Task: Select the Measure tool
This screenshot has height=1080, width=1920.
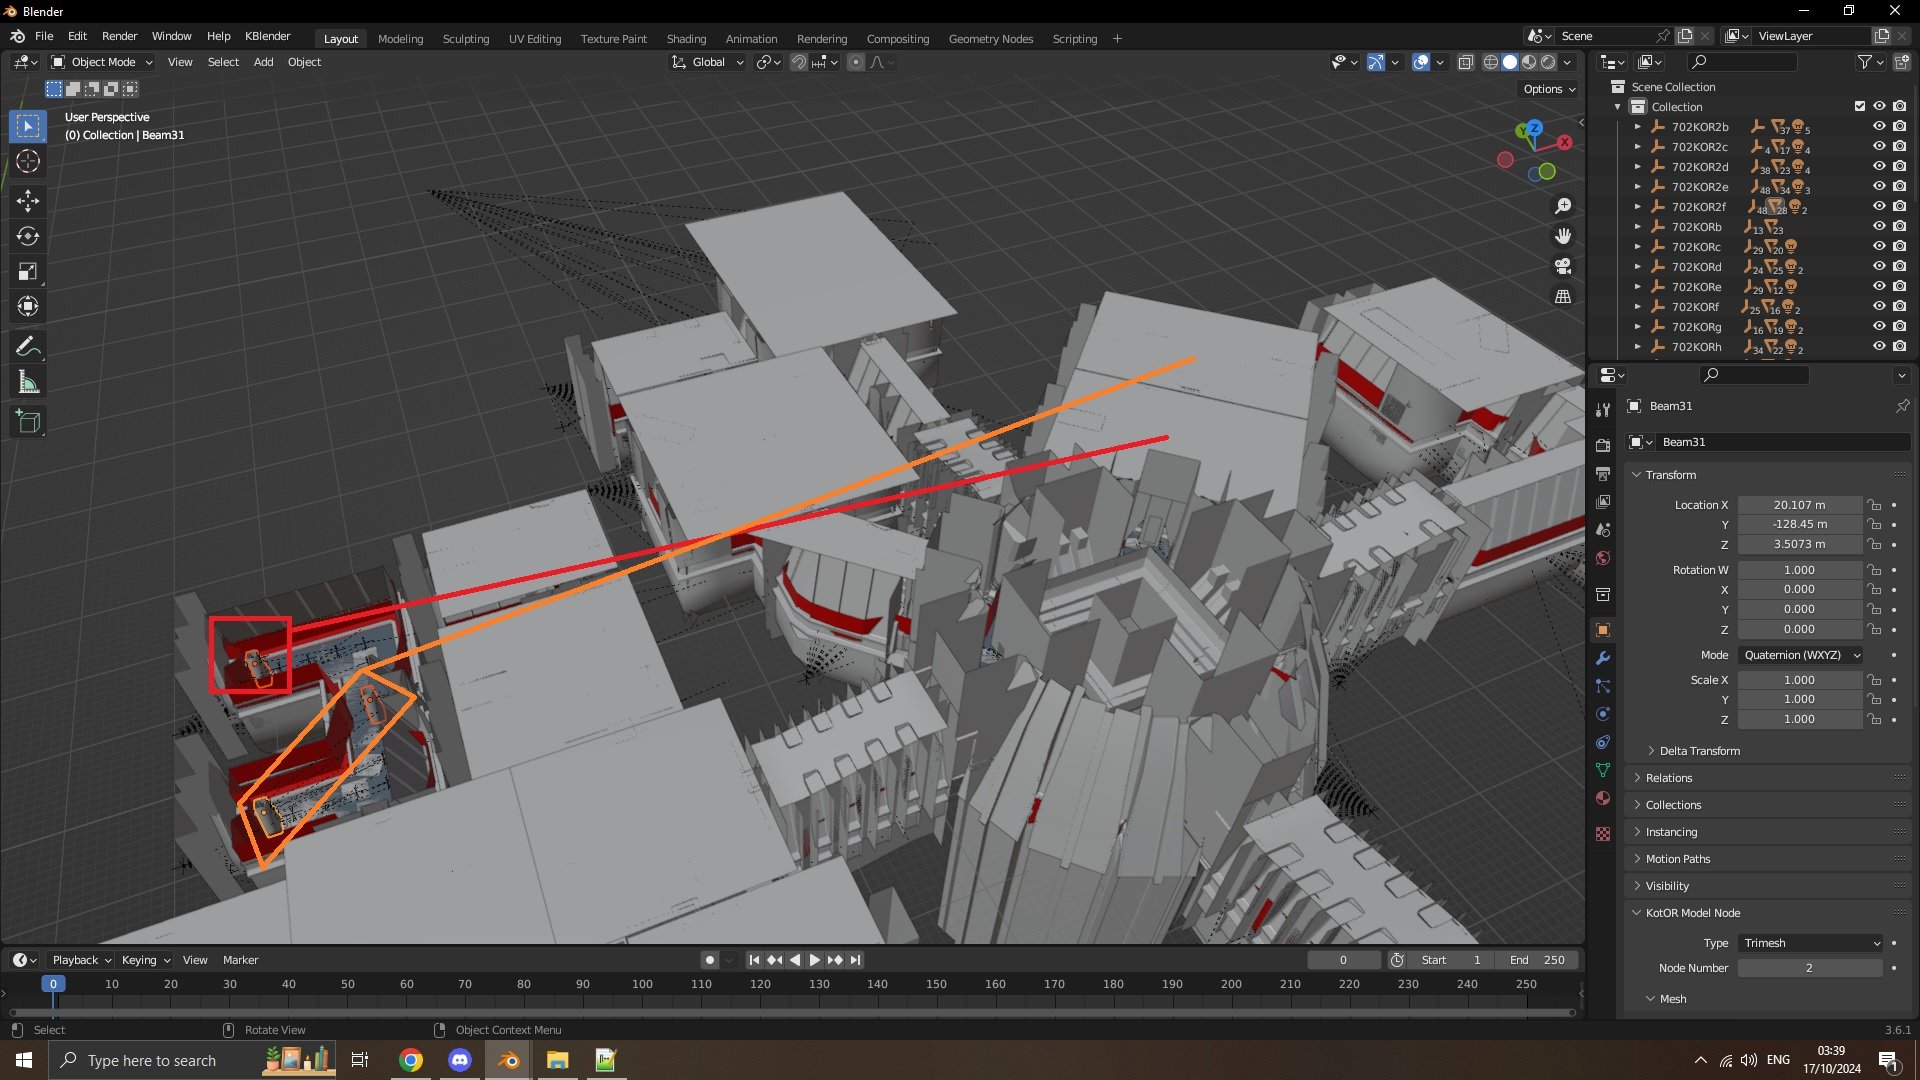Action: pos(28,382)
